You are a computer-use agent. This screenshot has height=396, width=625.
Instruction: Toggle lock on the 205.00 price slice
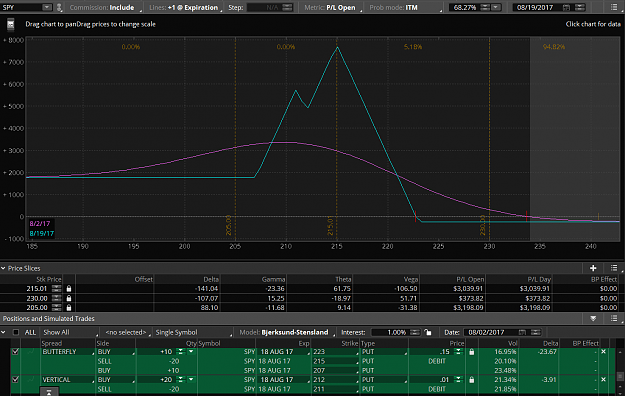(69, 307)
